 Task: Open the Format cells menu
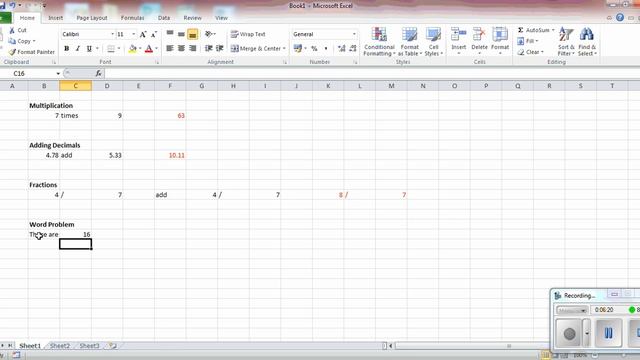coord(500,41)
